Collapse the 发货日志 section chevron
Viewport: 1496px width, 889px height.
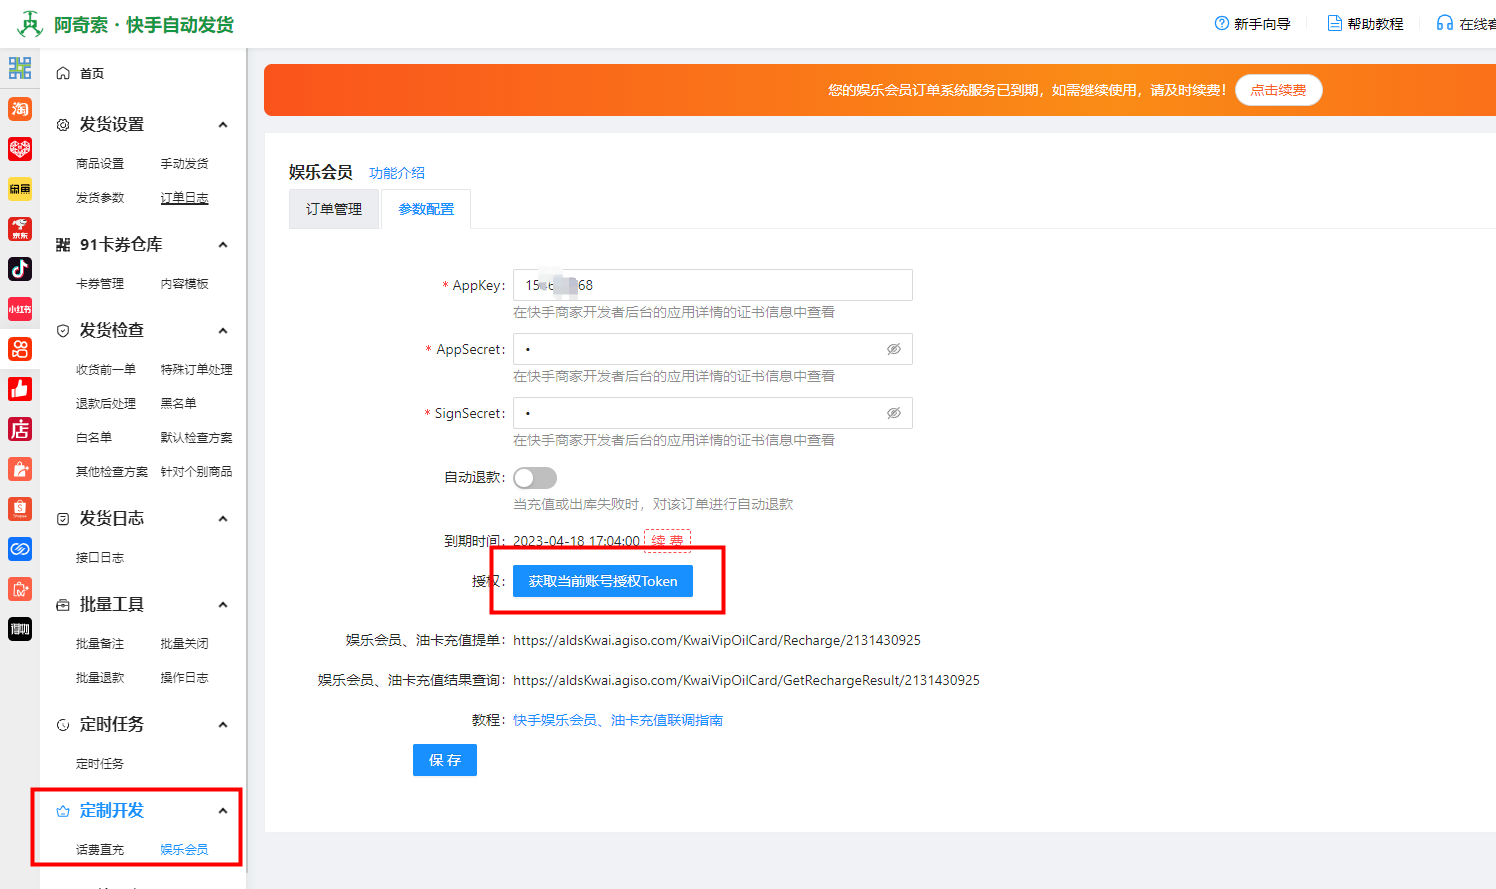tap(223, 519)
